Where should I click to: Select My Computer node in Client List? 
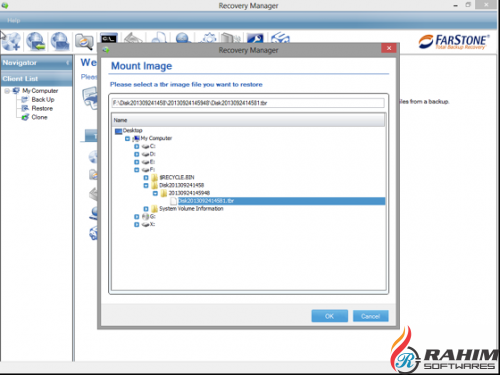[x=40, y=91]
